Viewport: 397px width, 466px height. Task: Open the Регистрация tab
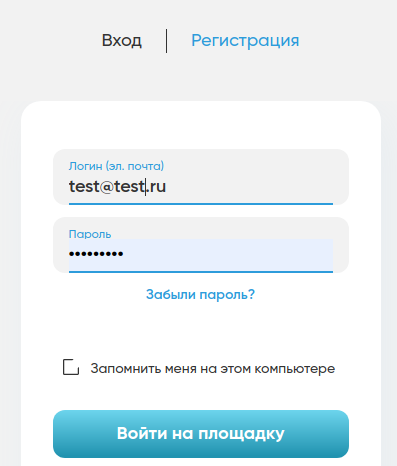coord(245,41)
